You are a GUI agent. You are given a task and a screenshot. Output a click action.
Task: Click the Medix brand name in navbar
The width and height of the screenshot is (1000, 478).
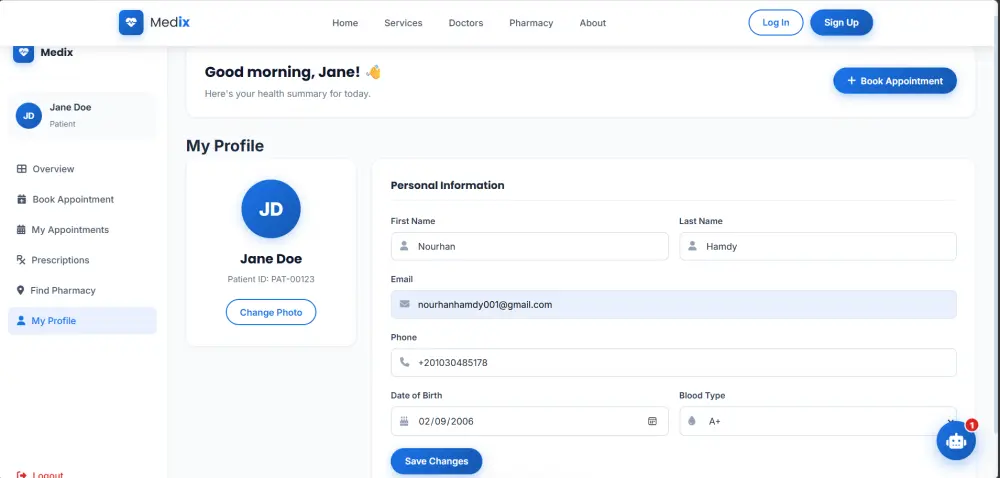(170, 22)
